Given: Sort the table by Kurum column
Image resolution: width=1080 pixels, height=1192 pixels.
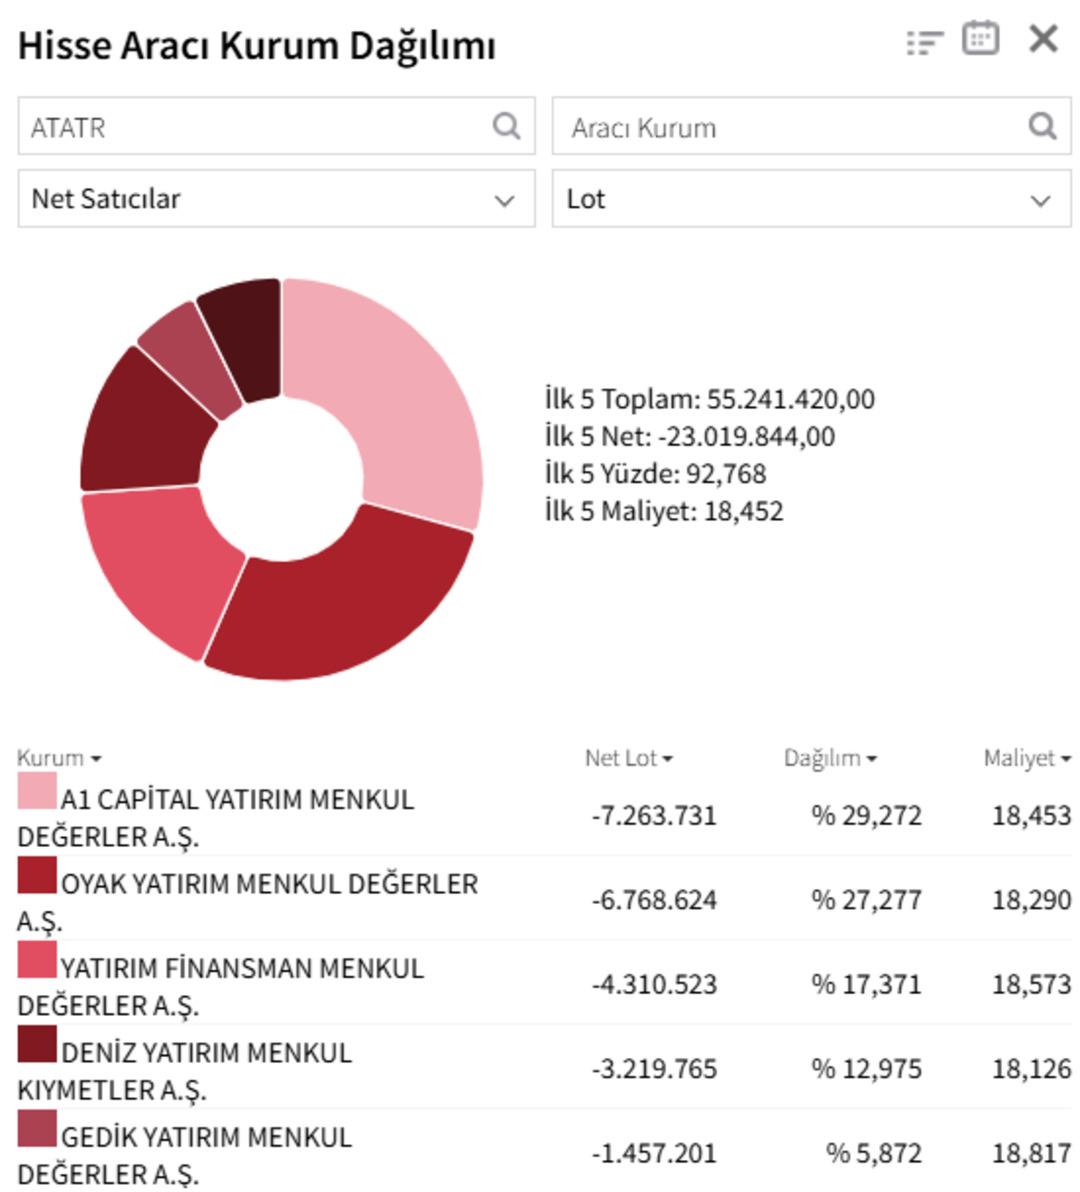Looking at the screenshot, I should [50, 758].
